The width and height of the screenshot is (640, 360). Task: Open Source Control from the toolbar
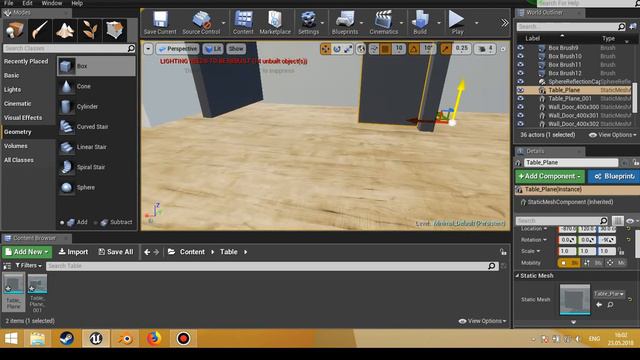pyautogui.click(x=201, y=23)
